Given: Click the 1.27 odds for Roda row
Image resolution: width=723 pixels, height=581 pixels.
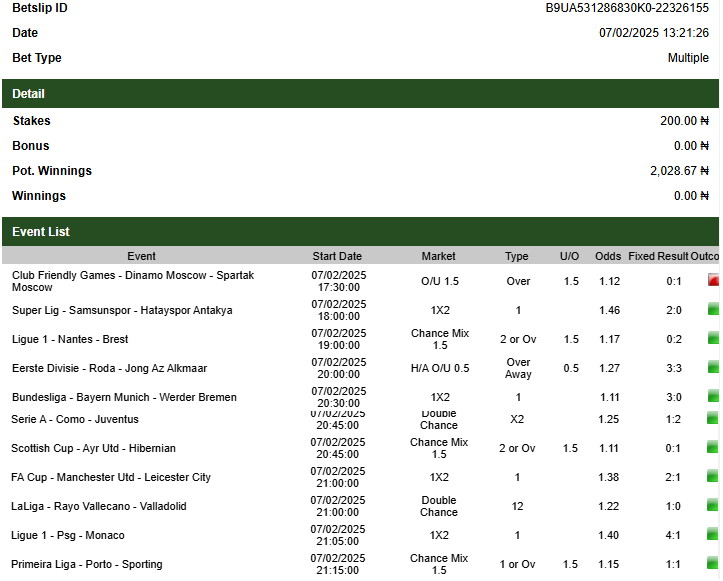Looking at the screenshot, I should tap(610, 368).
